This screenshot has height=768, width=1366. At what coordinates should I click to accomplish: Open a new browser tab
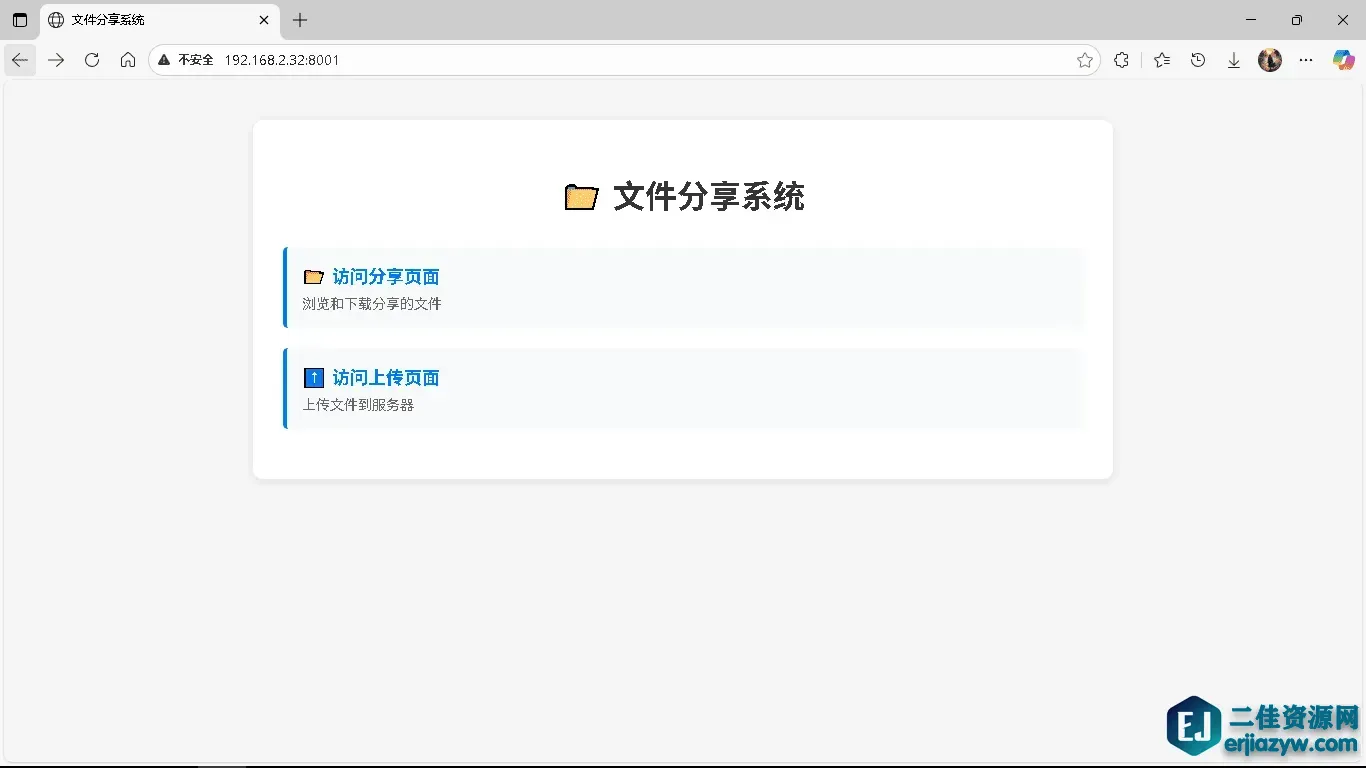(299, 20)
